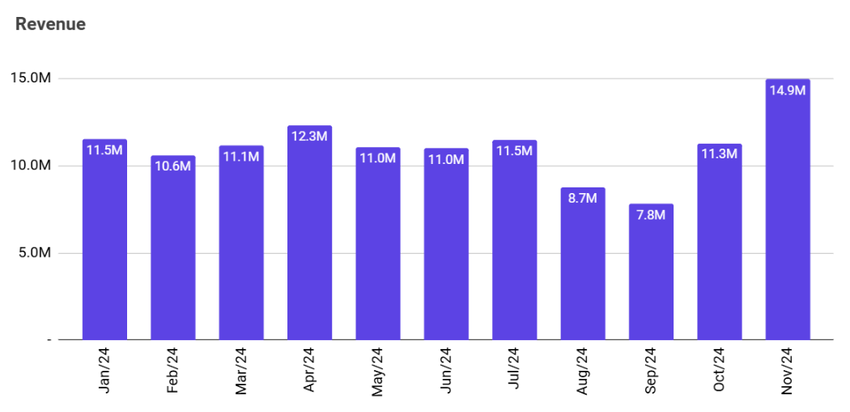Click the May/24 x-axis label
The width and height of the screenshot is (850, 412).
[379, 371]
